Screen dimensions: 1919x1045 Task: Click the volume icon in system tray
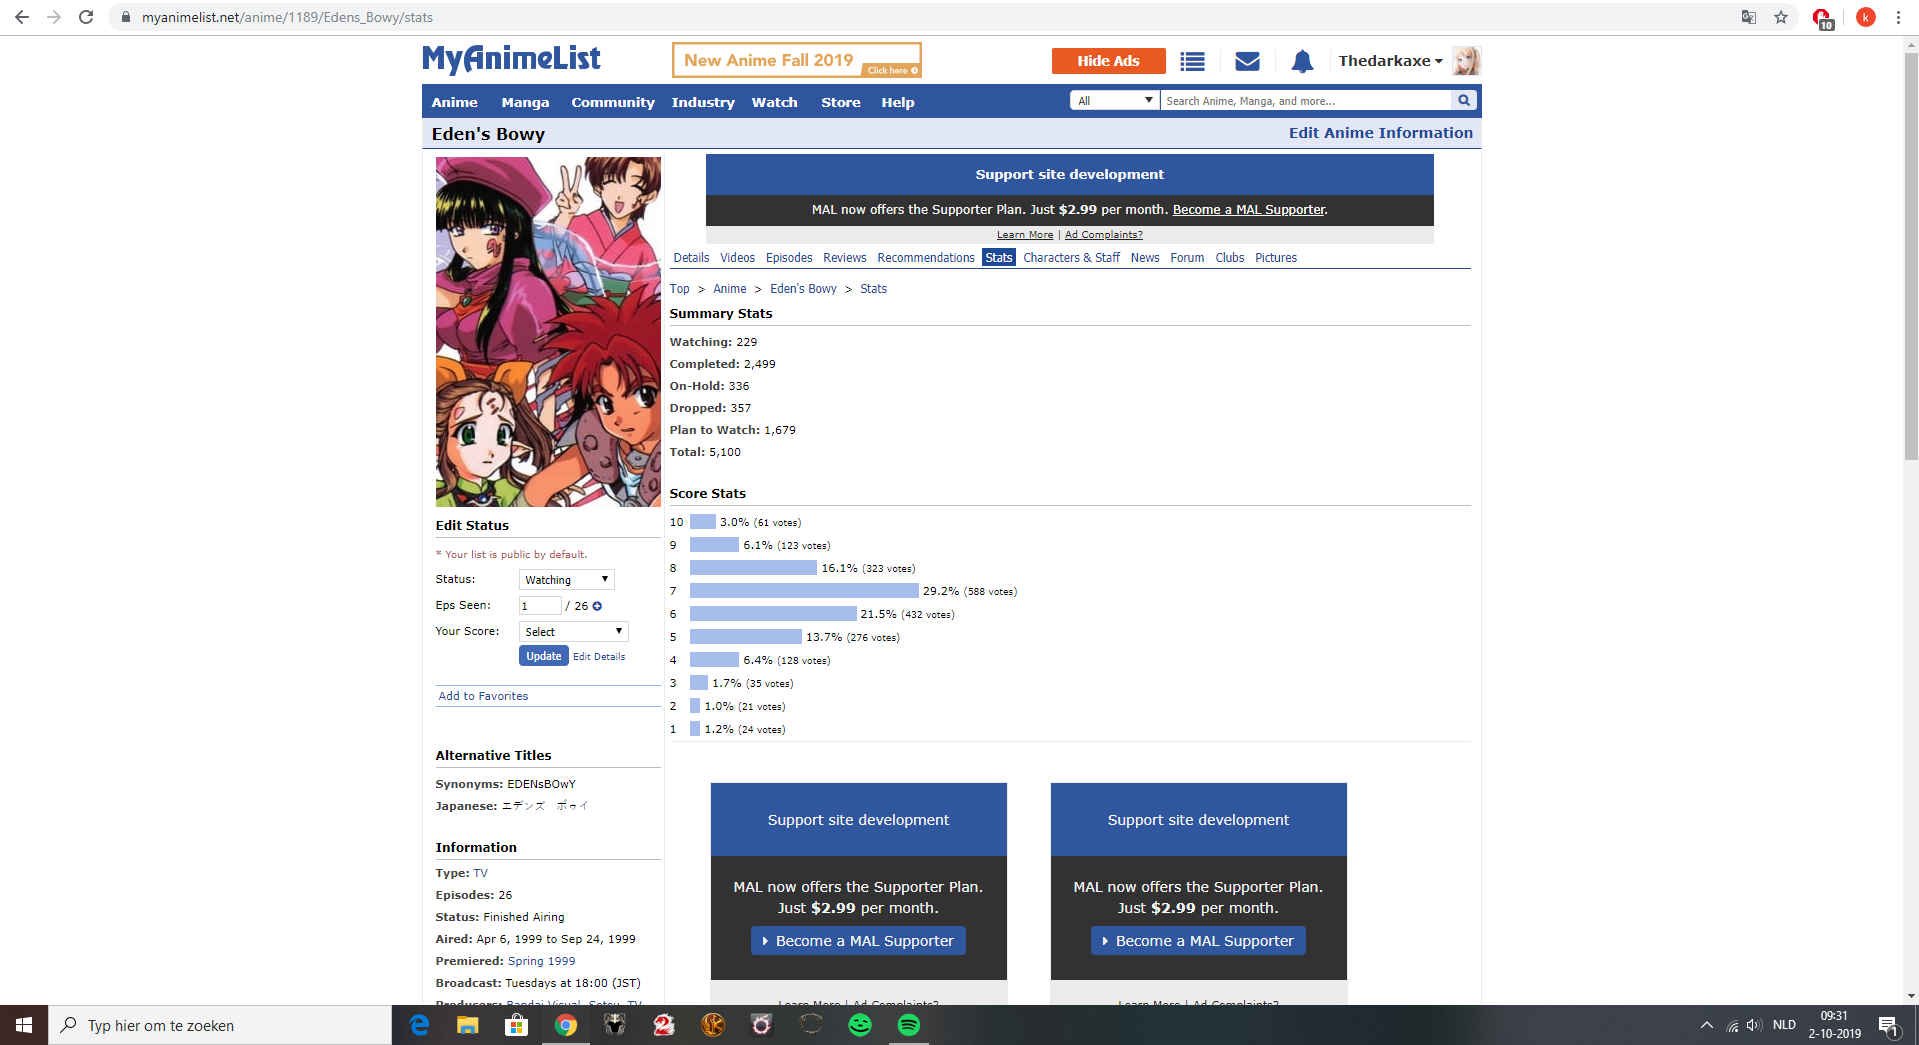(x=1753, y=1025)
